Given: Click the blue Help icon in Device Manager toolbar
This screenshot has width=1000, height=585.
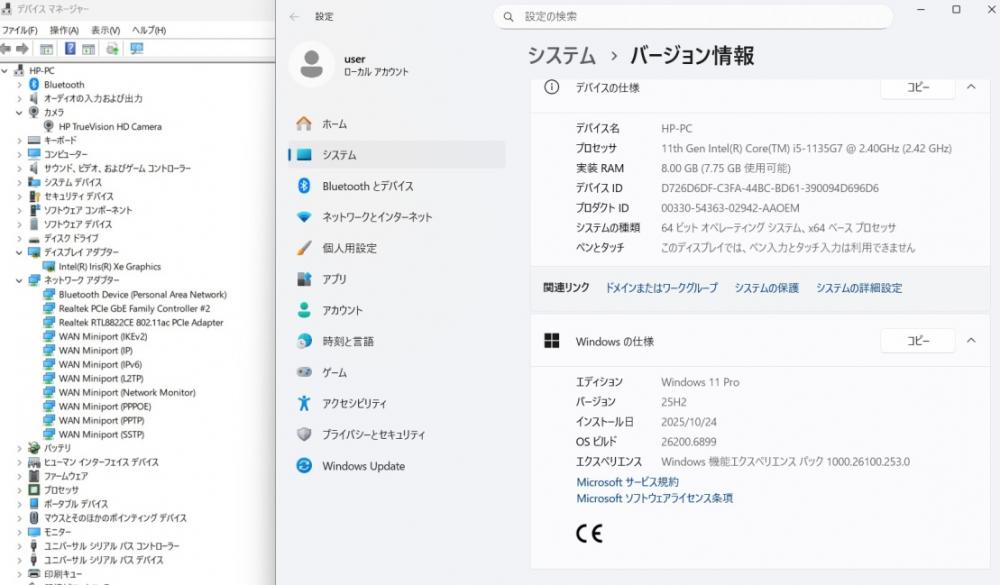Looking at the screenshot, I should pos(70,49).
